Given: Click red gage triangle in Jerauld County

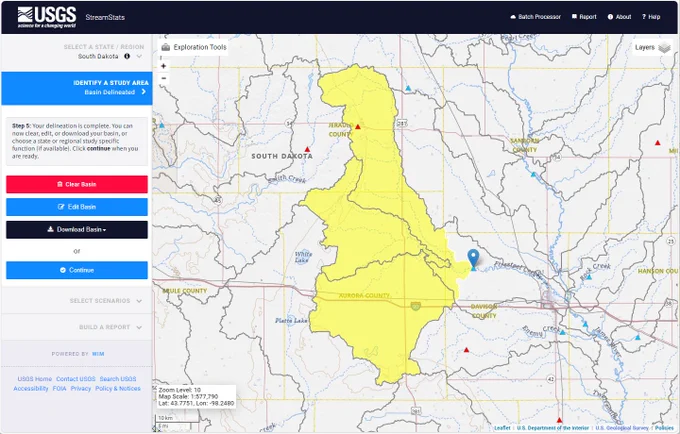Looking at the screenshot, I should (x=358, y=127).
